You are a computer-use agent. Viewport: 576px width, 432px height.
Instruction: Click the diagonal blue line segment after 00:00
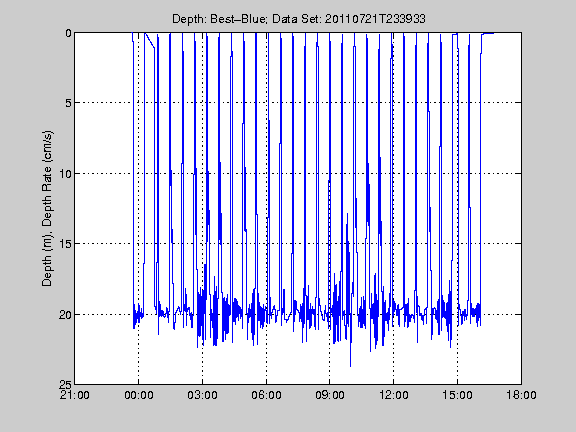click(150, 40)
